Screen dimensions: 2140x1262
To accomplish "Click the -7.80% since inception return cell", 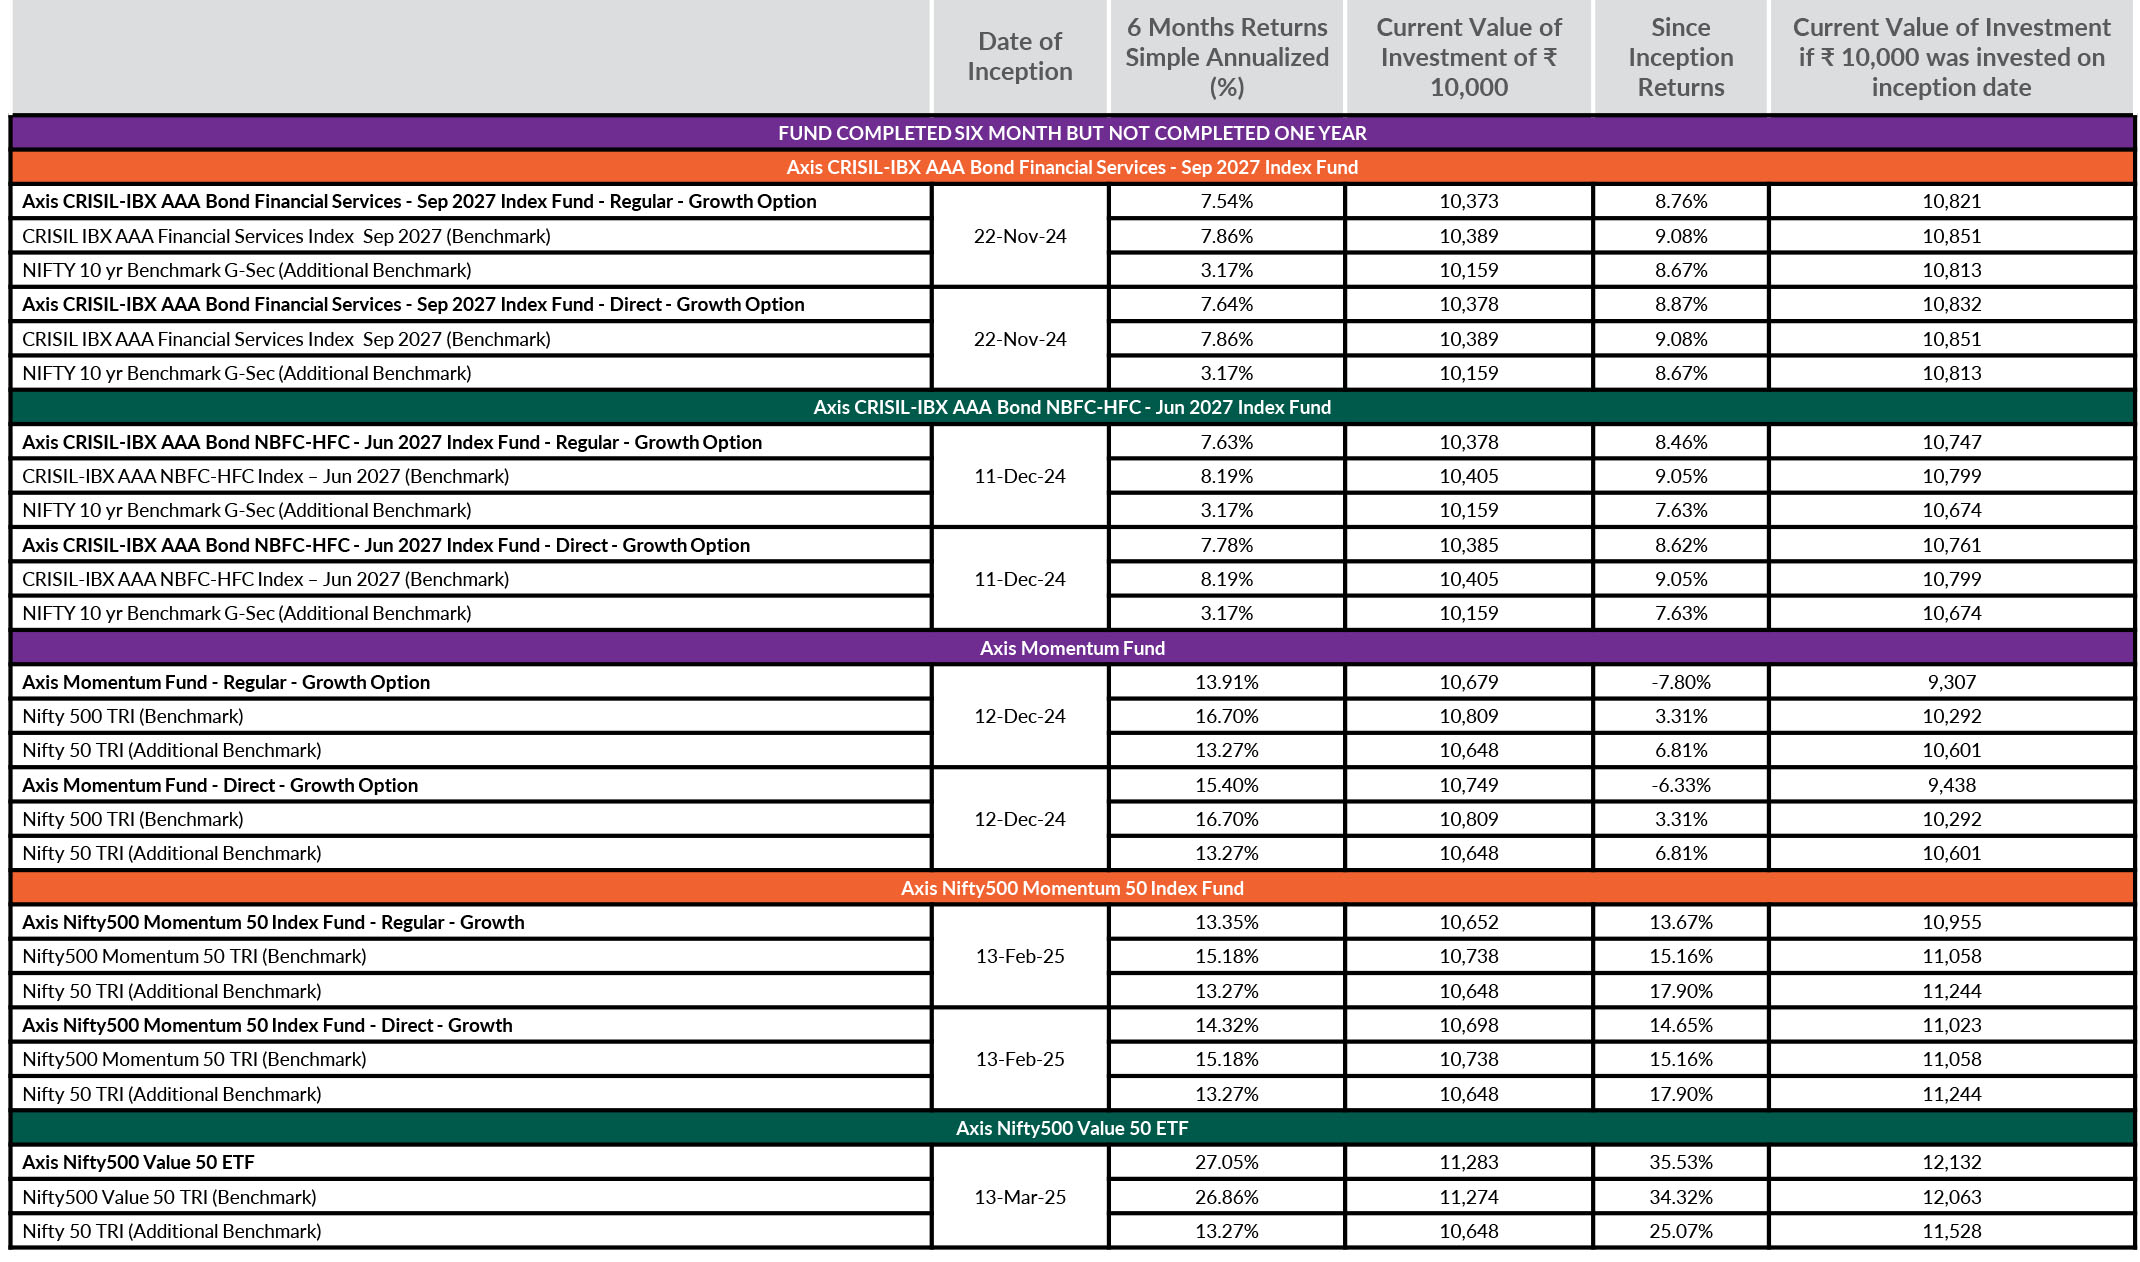I will tap(1680, 682).
